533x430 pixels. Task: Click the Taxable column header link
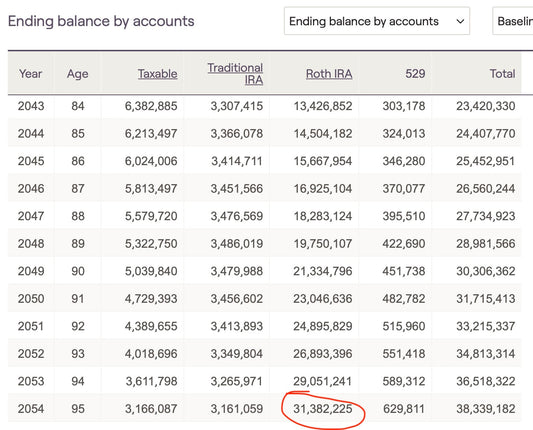pyautogui.click(x=157, y=74)
